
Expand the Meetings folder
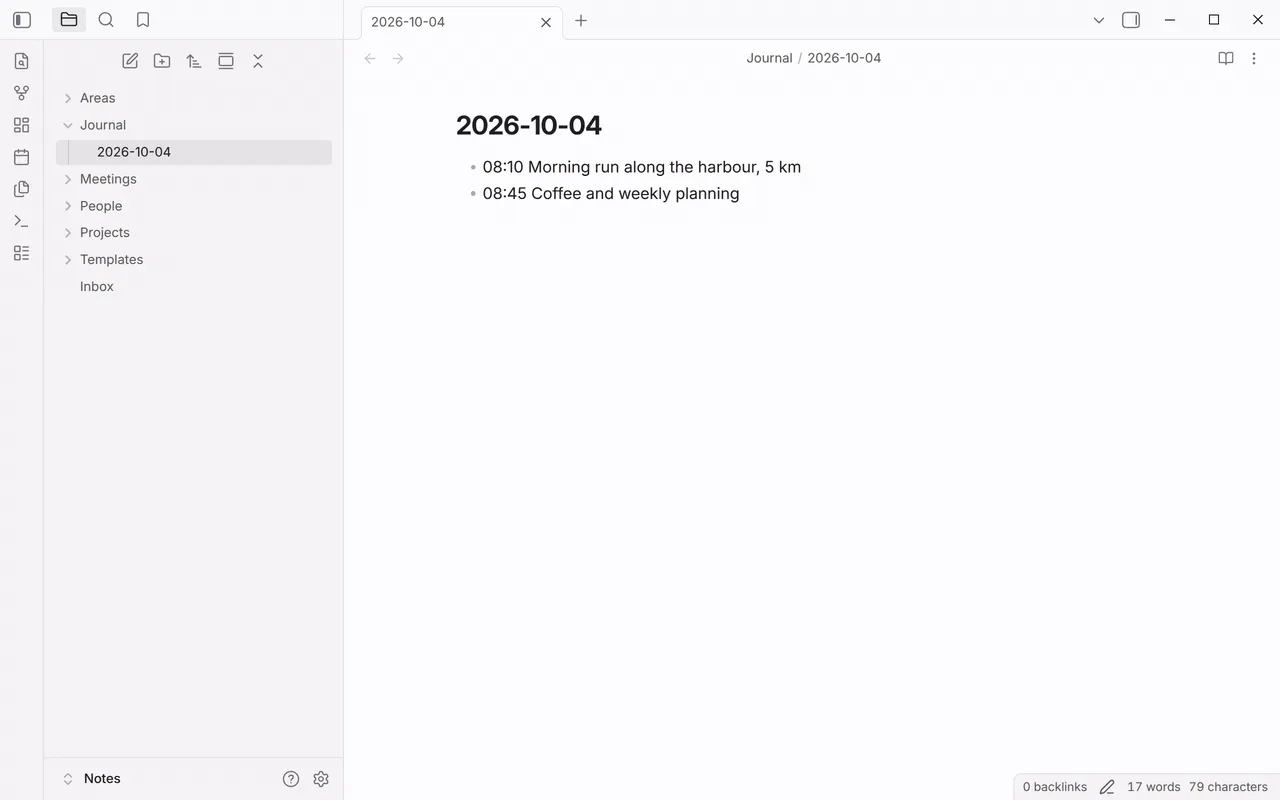(194, 179)
